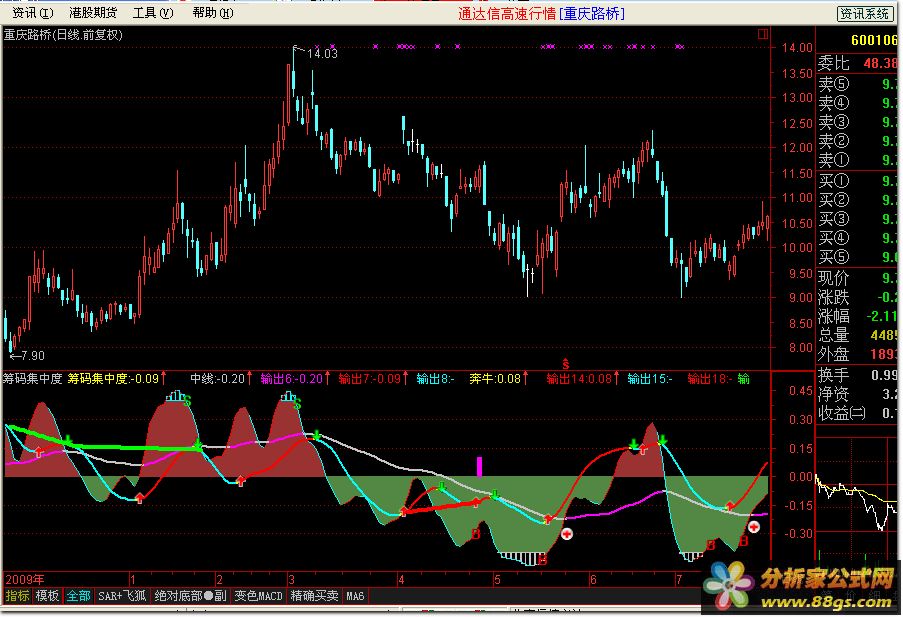Click the 卖① order row
The height and width of the screenshot is (617, 903).
pos(858,160)
